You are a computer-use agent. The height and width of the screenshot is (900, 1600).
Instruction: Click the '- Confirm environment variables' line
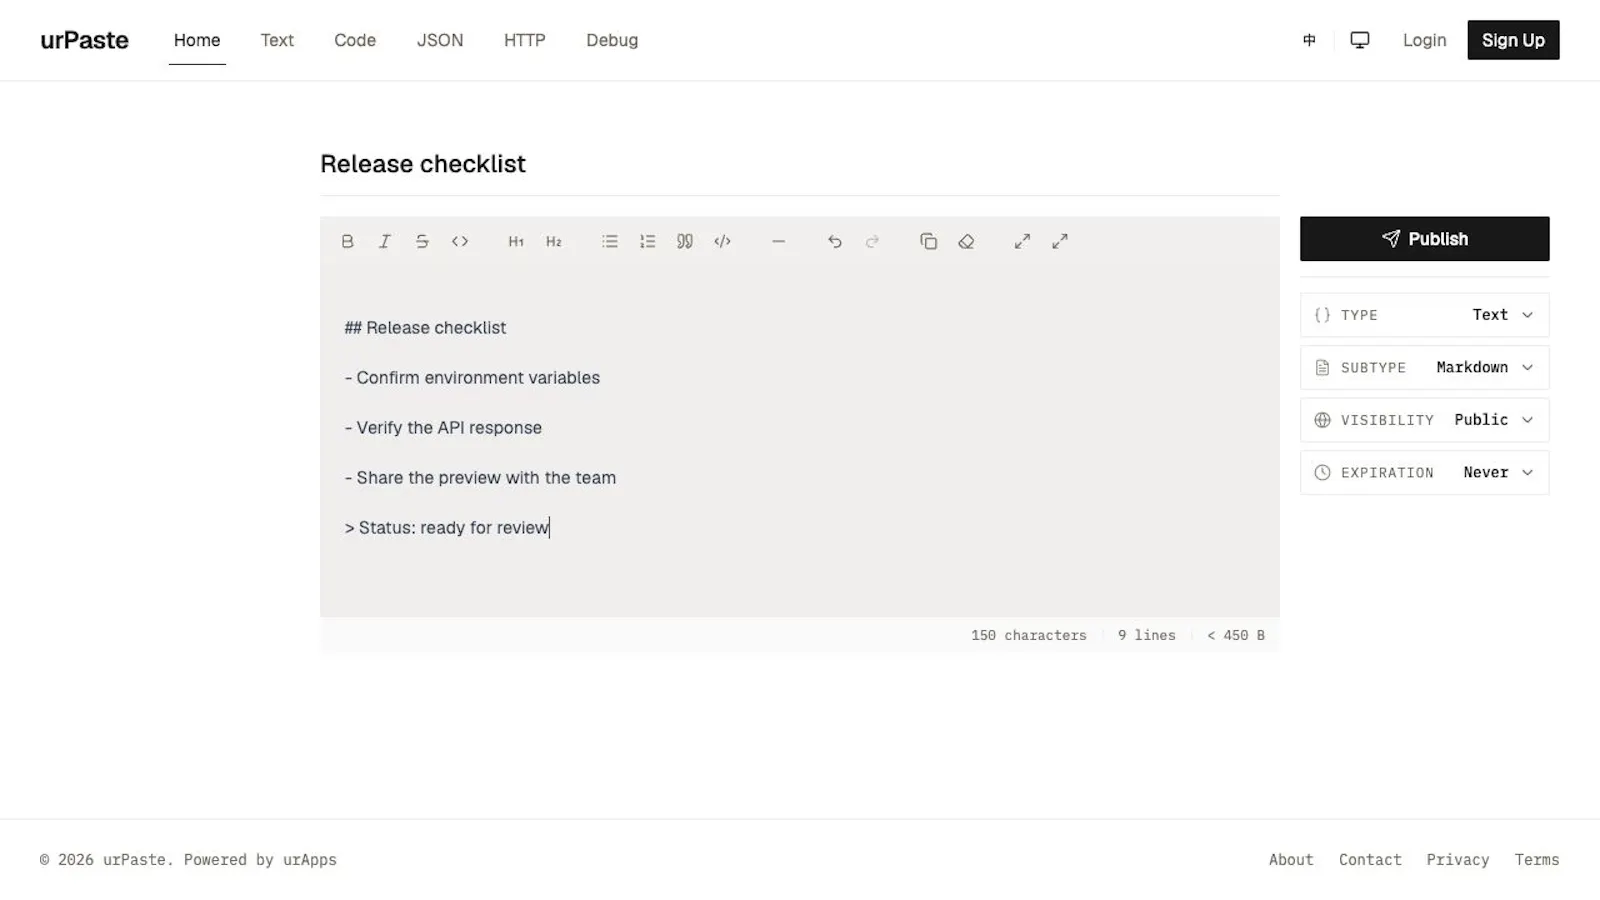tap(472, 378)
